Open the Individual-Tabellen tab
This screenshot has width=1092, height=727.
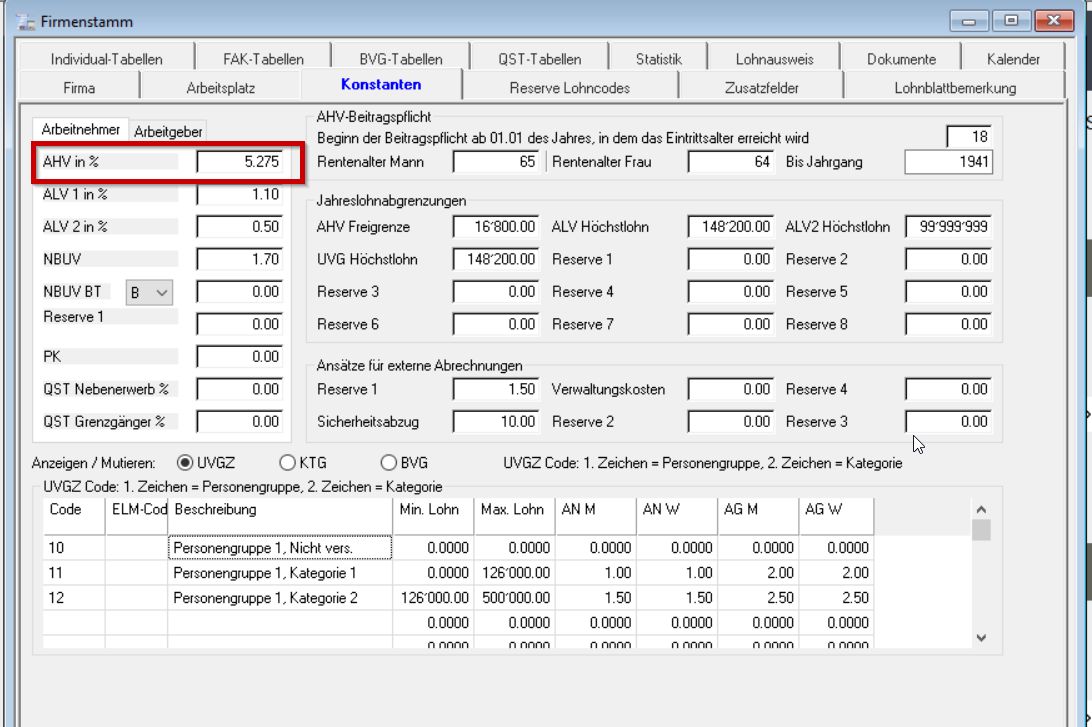[107, 58]
